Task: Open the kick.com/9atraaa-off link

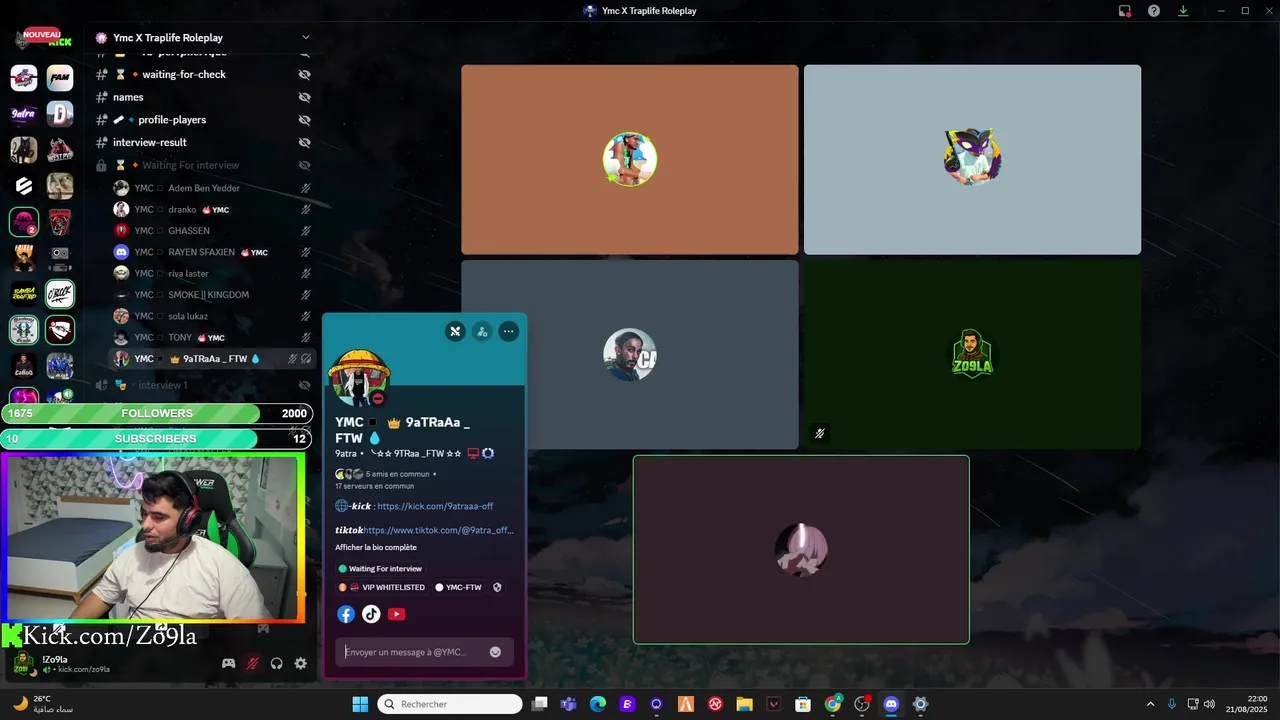Action: coord(435,506)
